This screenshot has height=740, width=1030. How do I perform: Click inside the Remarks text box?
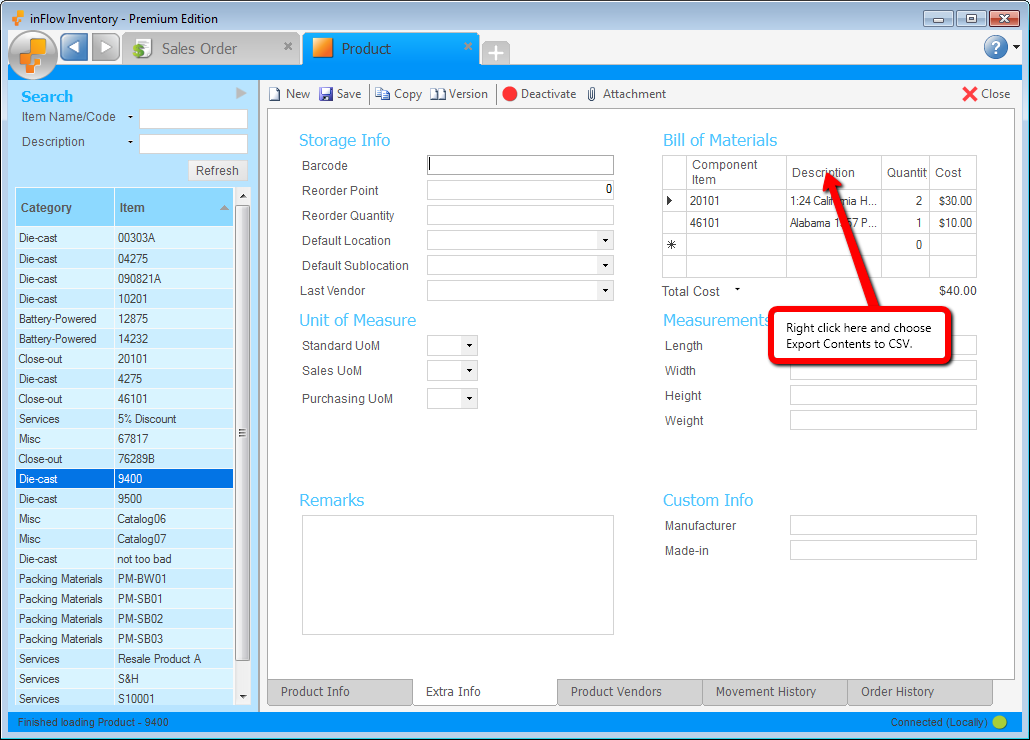pyautogui.click(x=458, y=575)
